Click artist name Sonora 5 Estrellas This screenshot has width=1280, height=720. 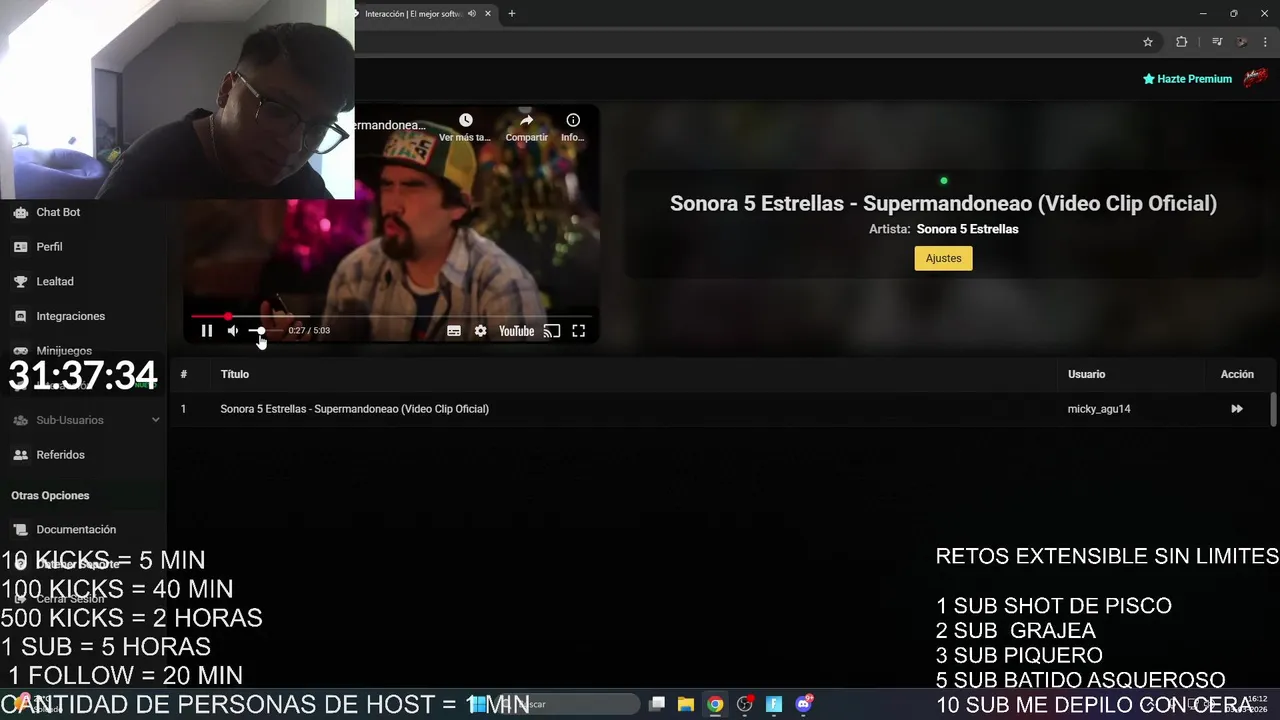(x=967, y=229)
